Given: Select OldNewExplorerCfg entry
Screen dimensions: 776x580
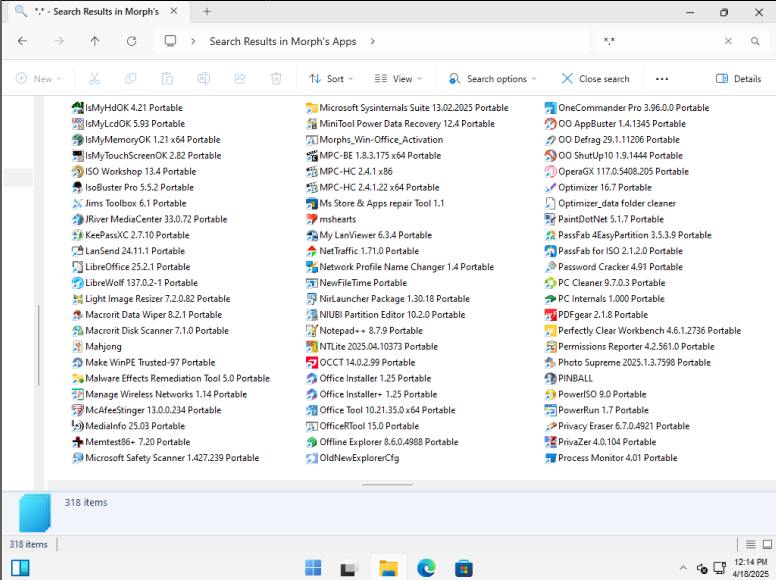Looking at the screenshot, I should pyautogui.click(x=352, y=458).
